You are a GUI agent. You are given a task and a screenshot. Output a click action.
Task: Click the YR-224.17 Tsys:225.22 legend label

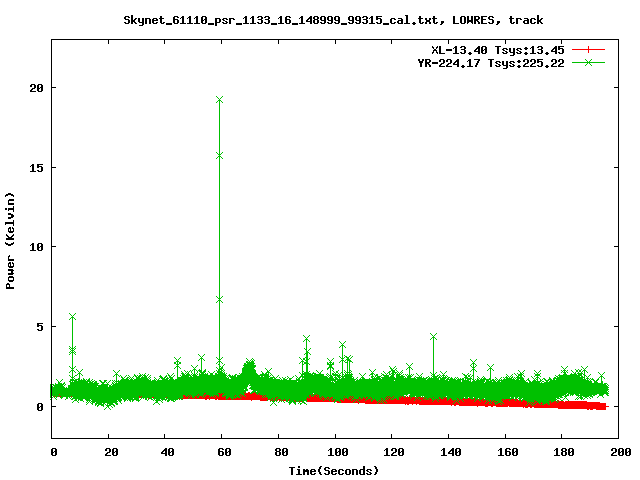tap(491, 62)
